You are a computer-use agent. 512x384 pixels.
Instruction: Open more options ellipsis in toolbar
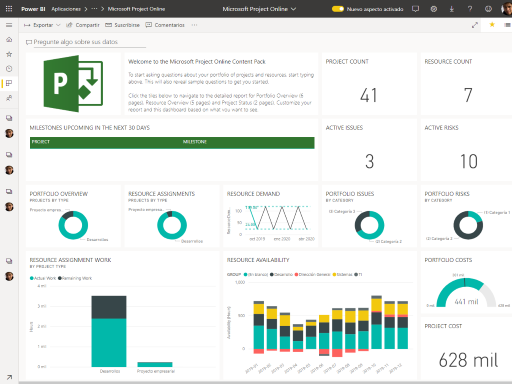pyautogui.click(x=194, y=25)
